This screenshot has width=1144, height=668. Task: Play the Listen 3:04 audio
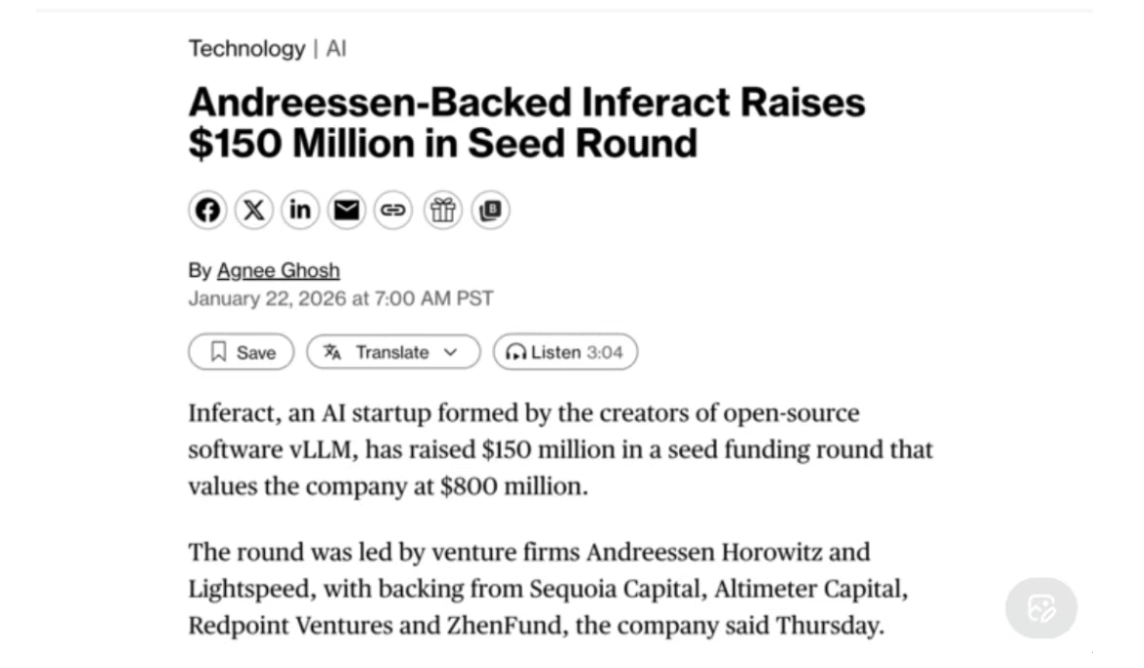[565, 352]
